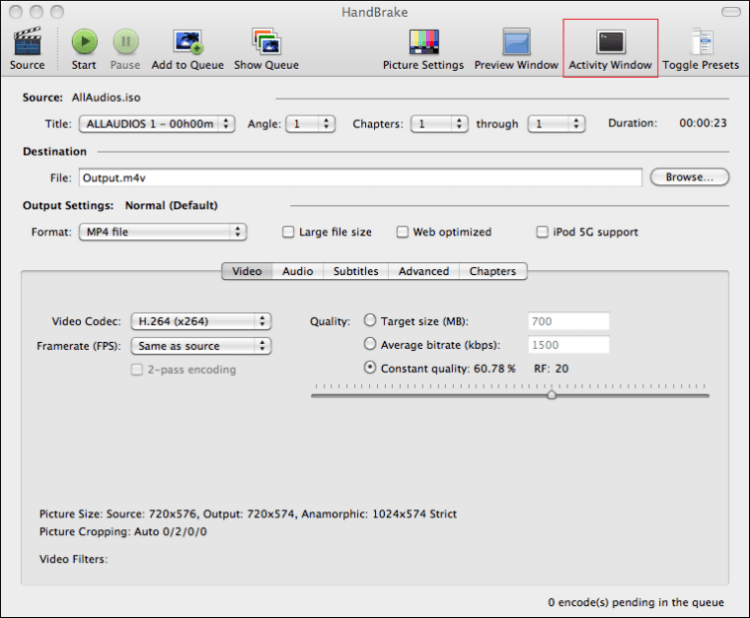Switch to the Advanced tab
The image size is (750, 618).
click(424, 271)
